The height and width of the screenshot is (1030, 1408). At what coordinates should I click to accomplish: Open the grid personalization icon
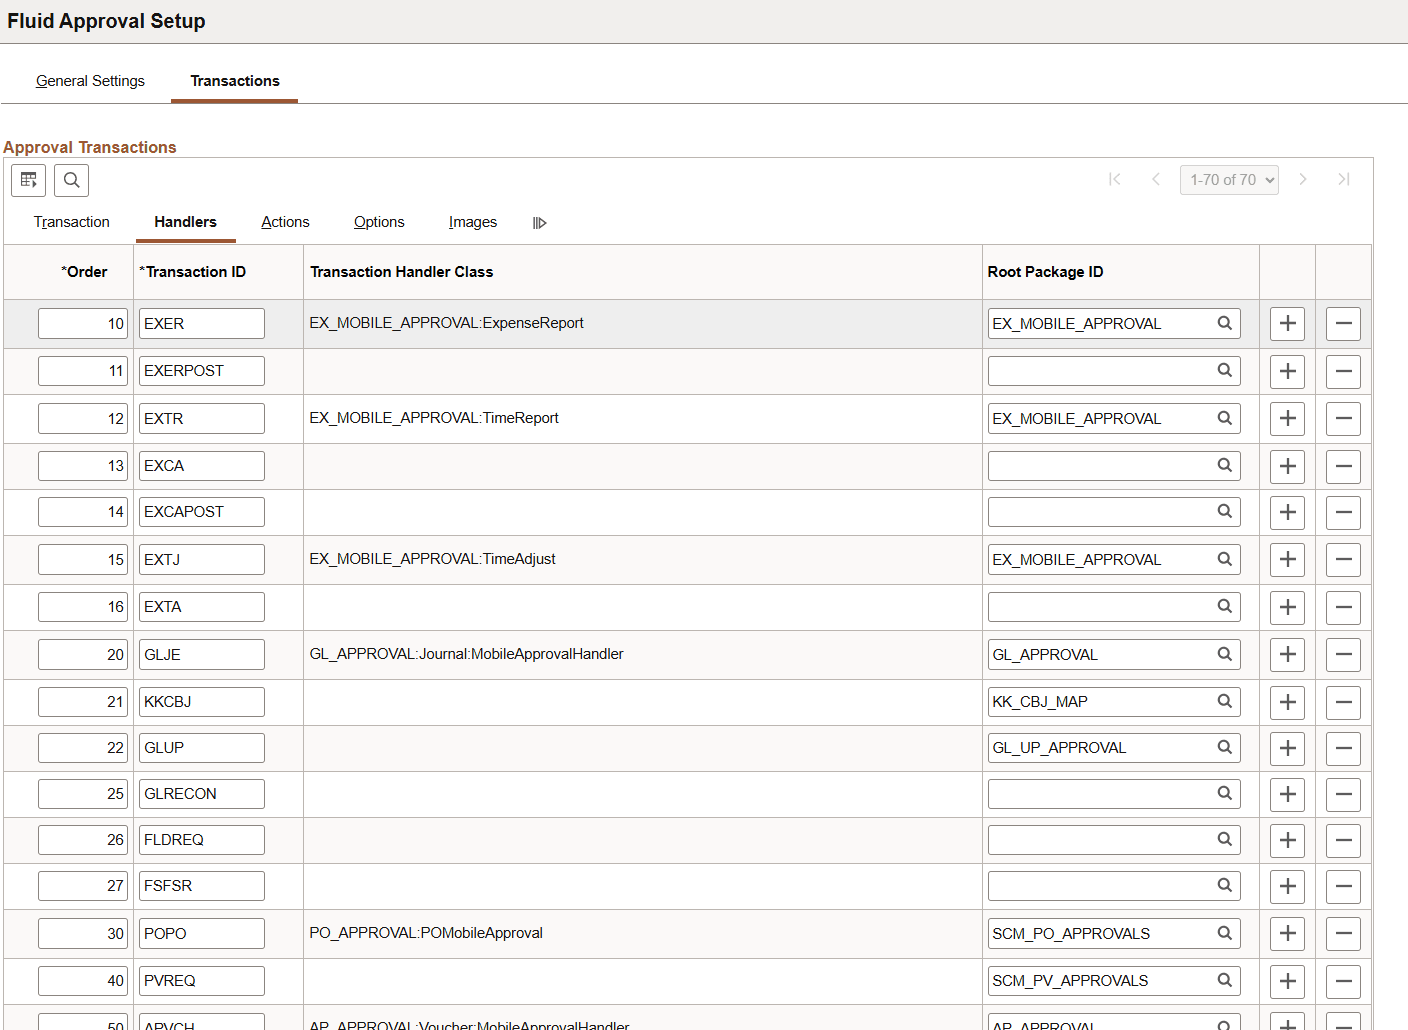(x=28, y=180)
